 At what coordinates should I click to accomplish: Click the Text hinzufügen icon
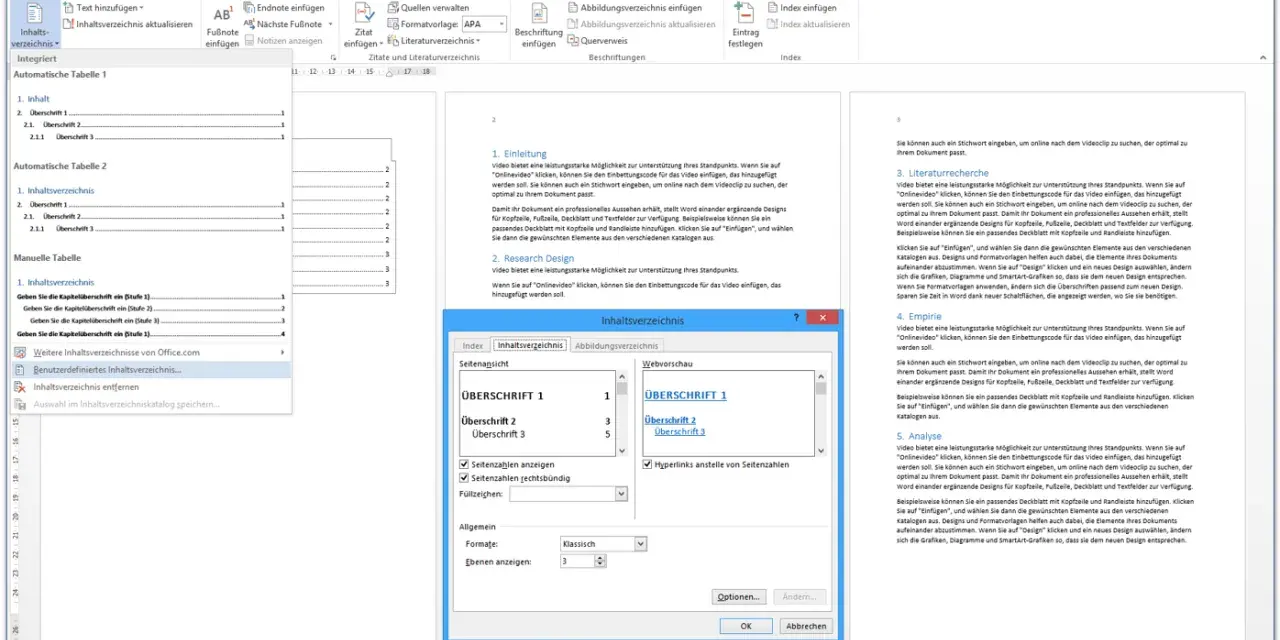[68, 7]
